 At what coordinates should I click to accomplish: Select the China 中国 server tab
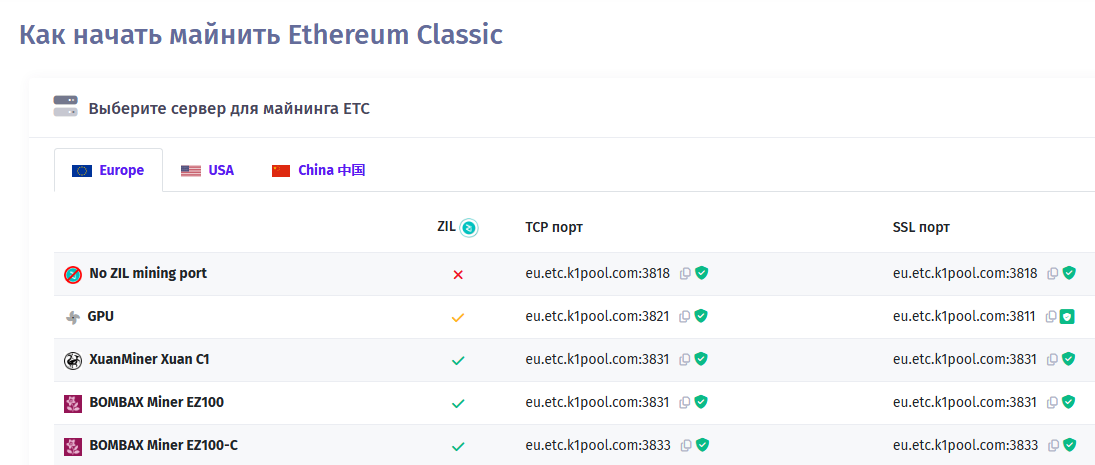pos(318,170)
